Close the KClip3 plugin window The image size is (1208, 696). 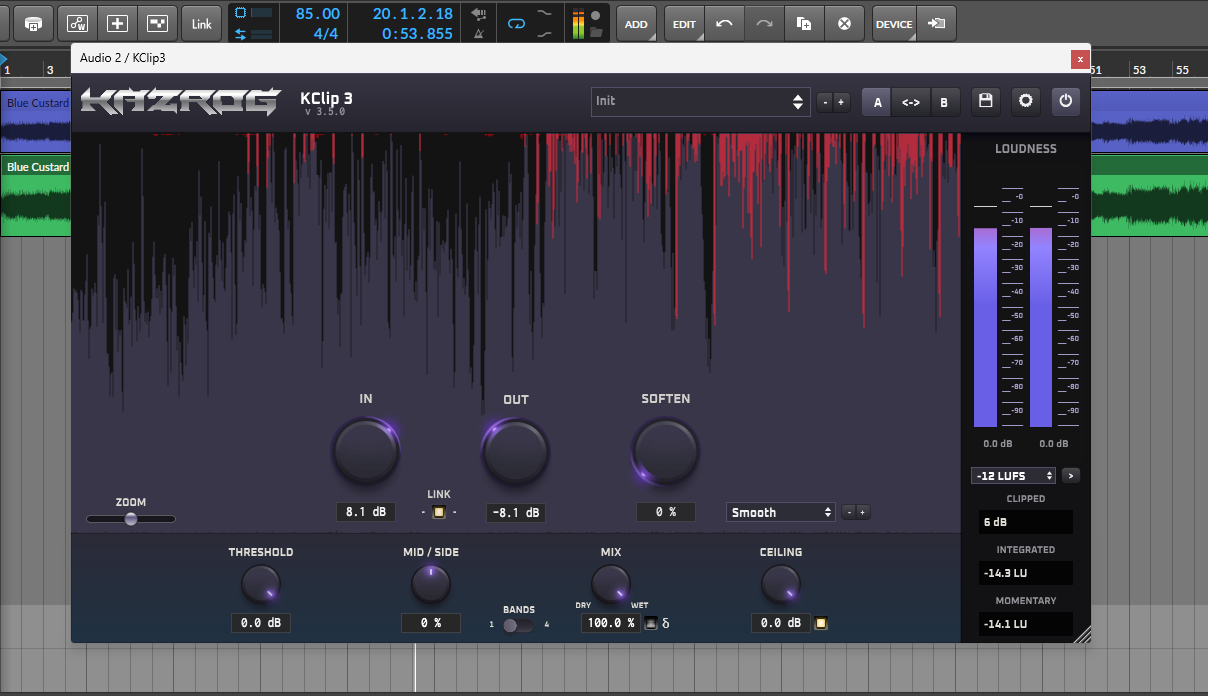coord(1080,59)
